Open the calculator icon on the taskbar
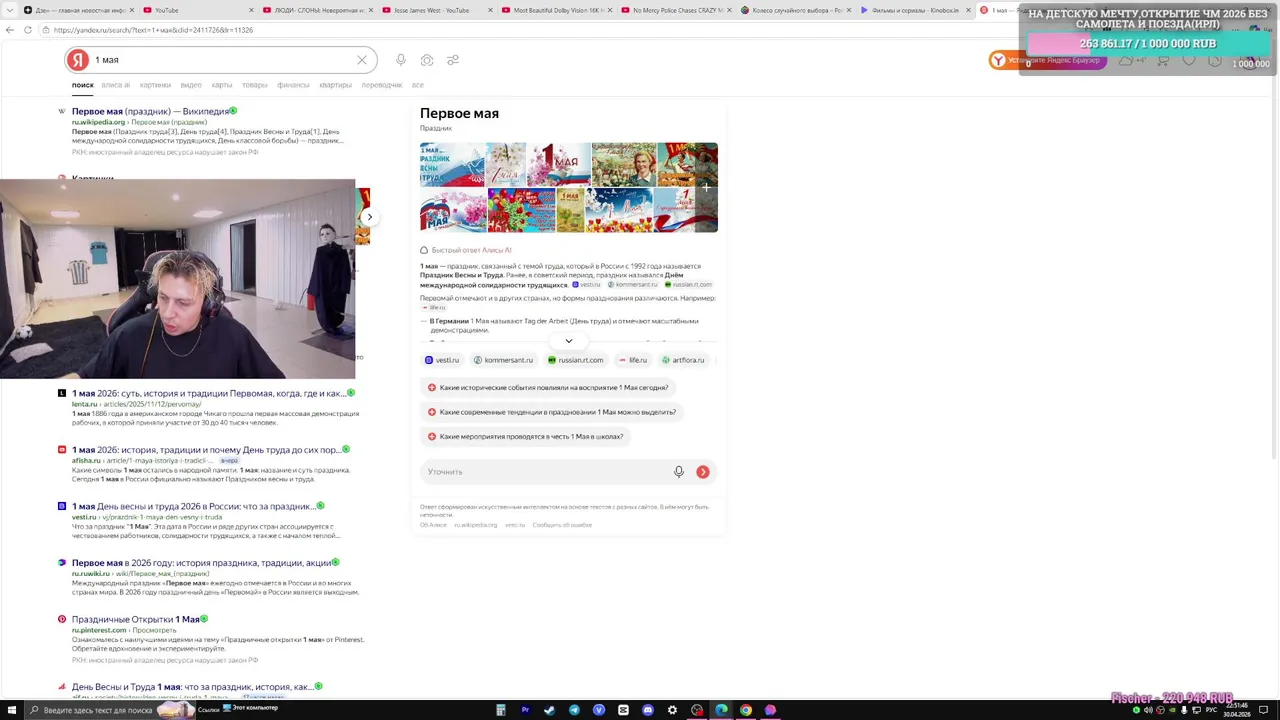 point(501,710)
